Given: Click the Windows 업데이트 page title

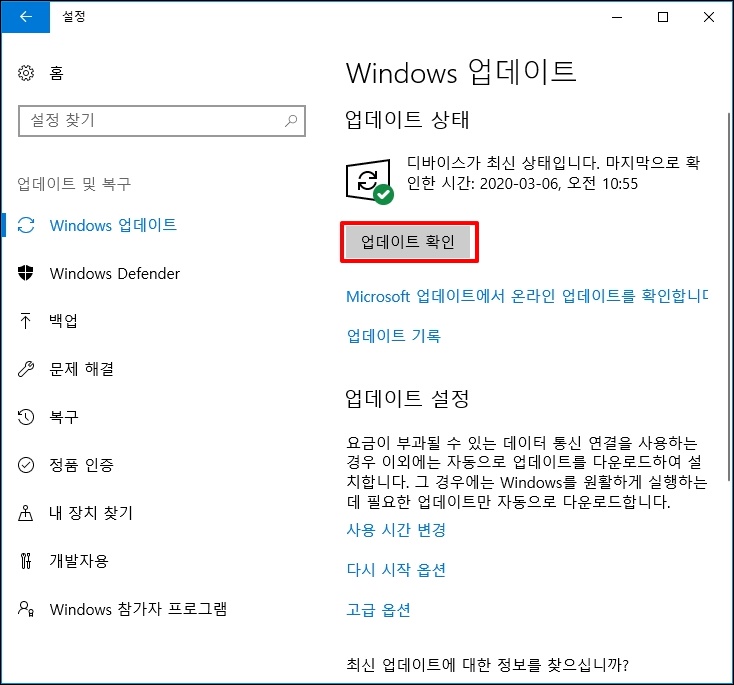Looking at the screenshot, I should [461, 73].
